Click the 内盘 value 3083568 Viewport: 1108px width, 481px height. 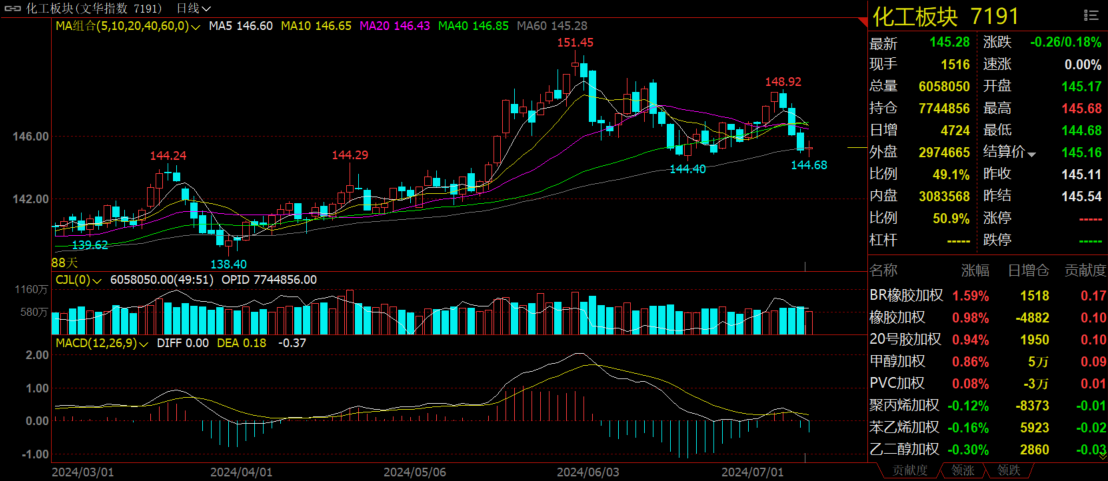(x=944, y=196)
